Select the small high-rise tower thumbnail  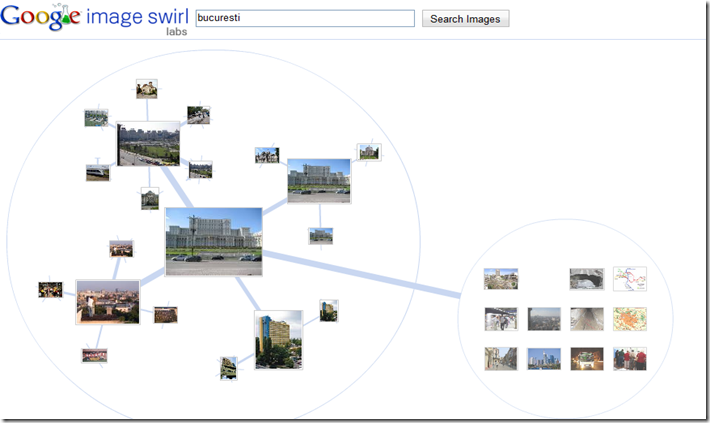[329, 311]
